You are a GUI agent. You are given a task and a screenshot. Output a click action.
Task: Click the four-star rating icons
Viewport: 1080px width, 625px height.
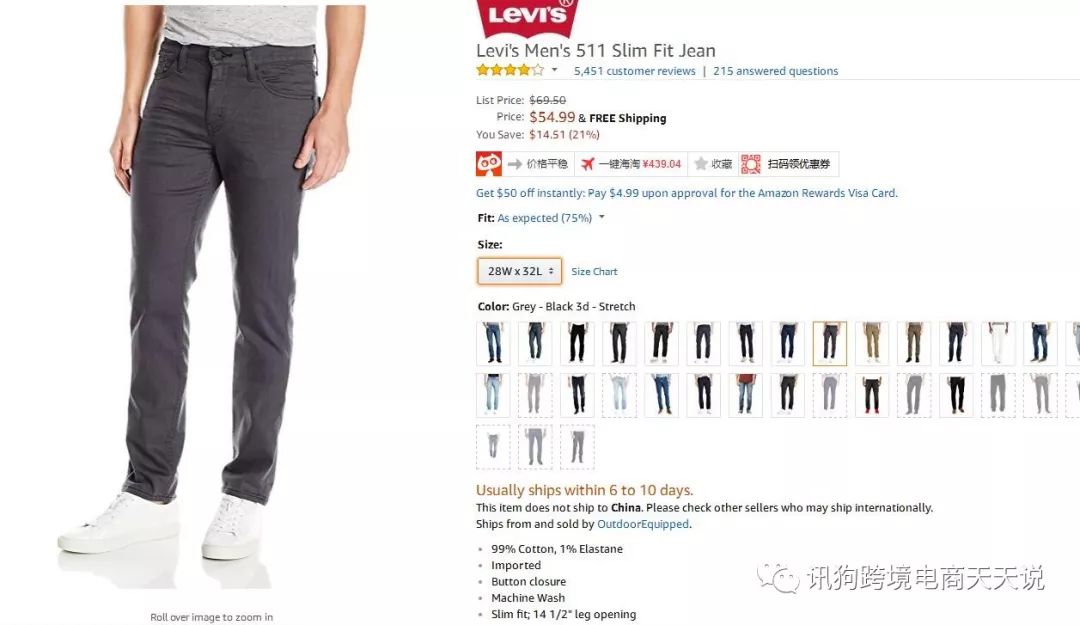[510, 70]
